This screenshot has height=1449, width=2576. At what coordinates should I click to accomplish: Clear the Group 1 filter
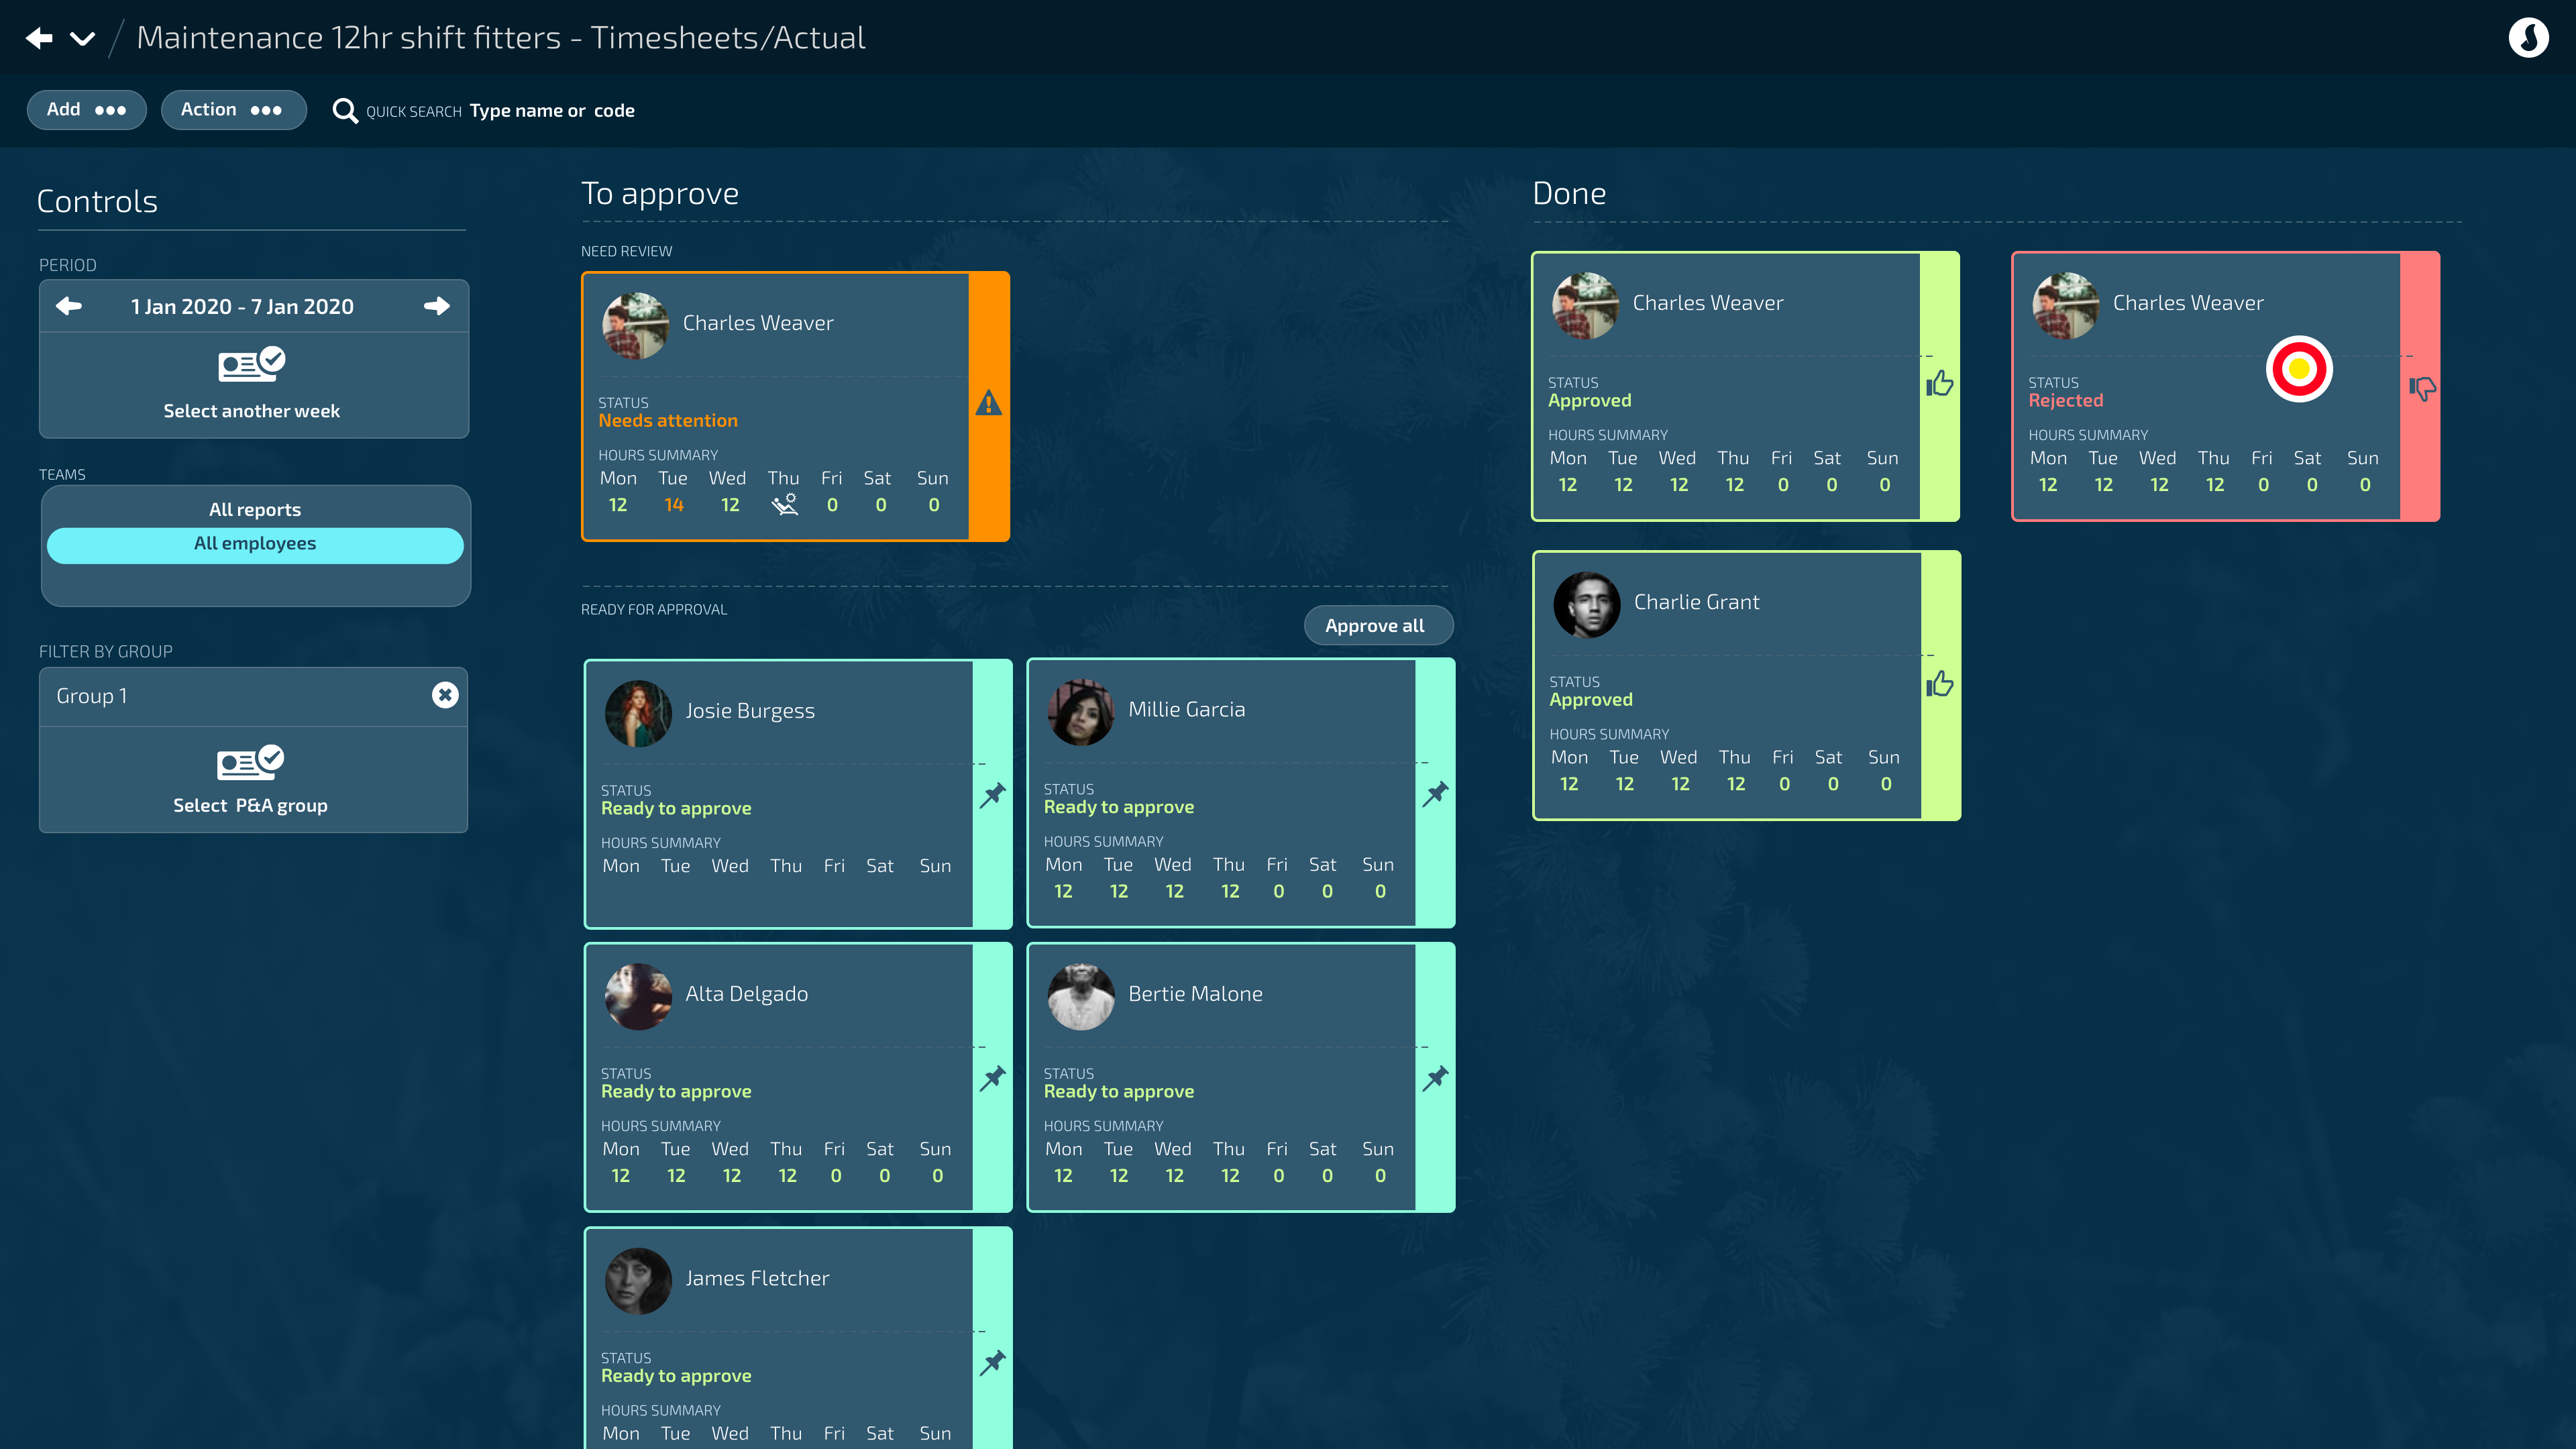pyautogui.click(x=445, y=695)
